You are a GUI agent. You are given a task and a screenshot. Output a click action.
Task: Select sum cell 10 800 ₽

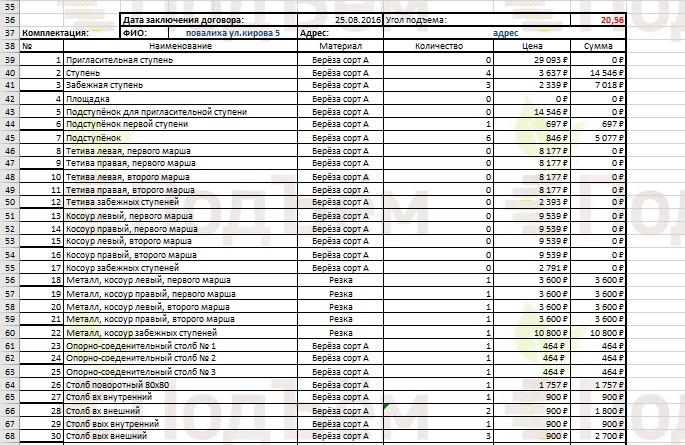tap(598, 333)
